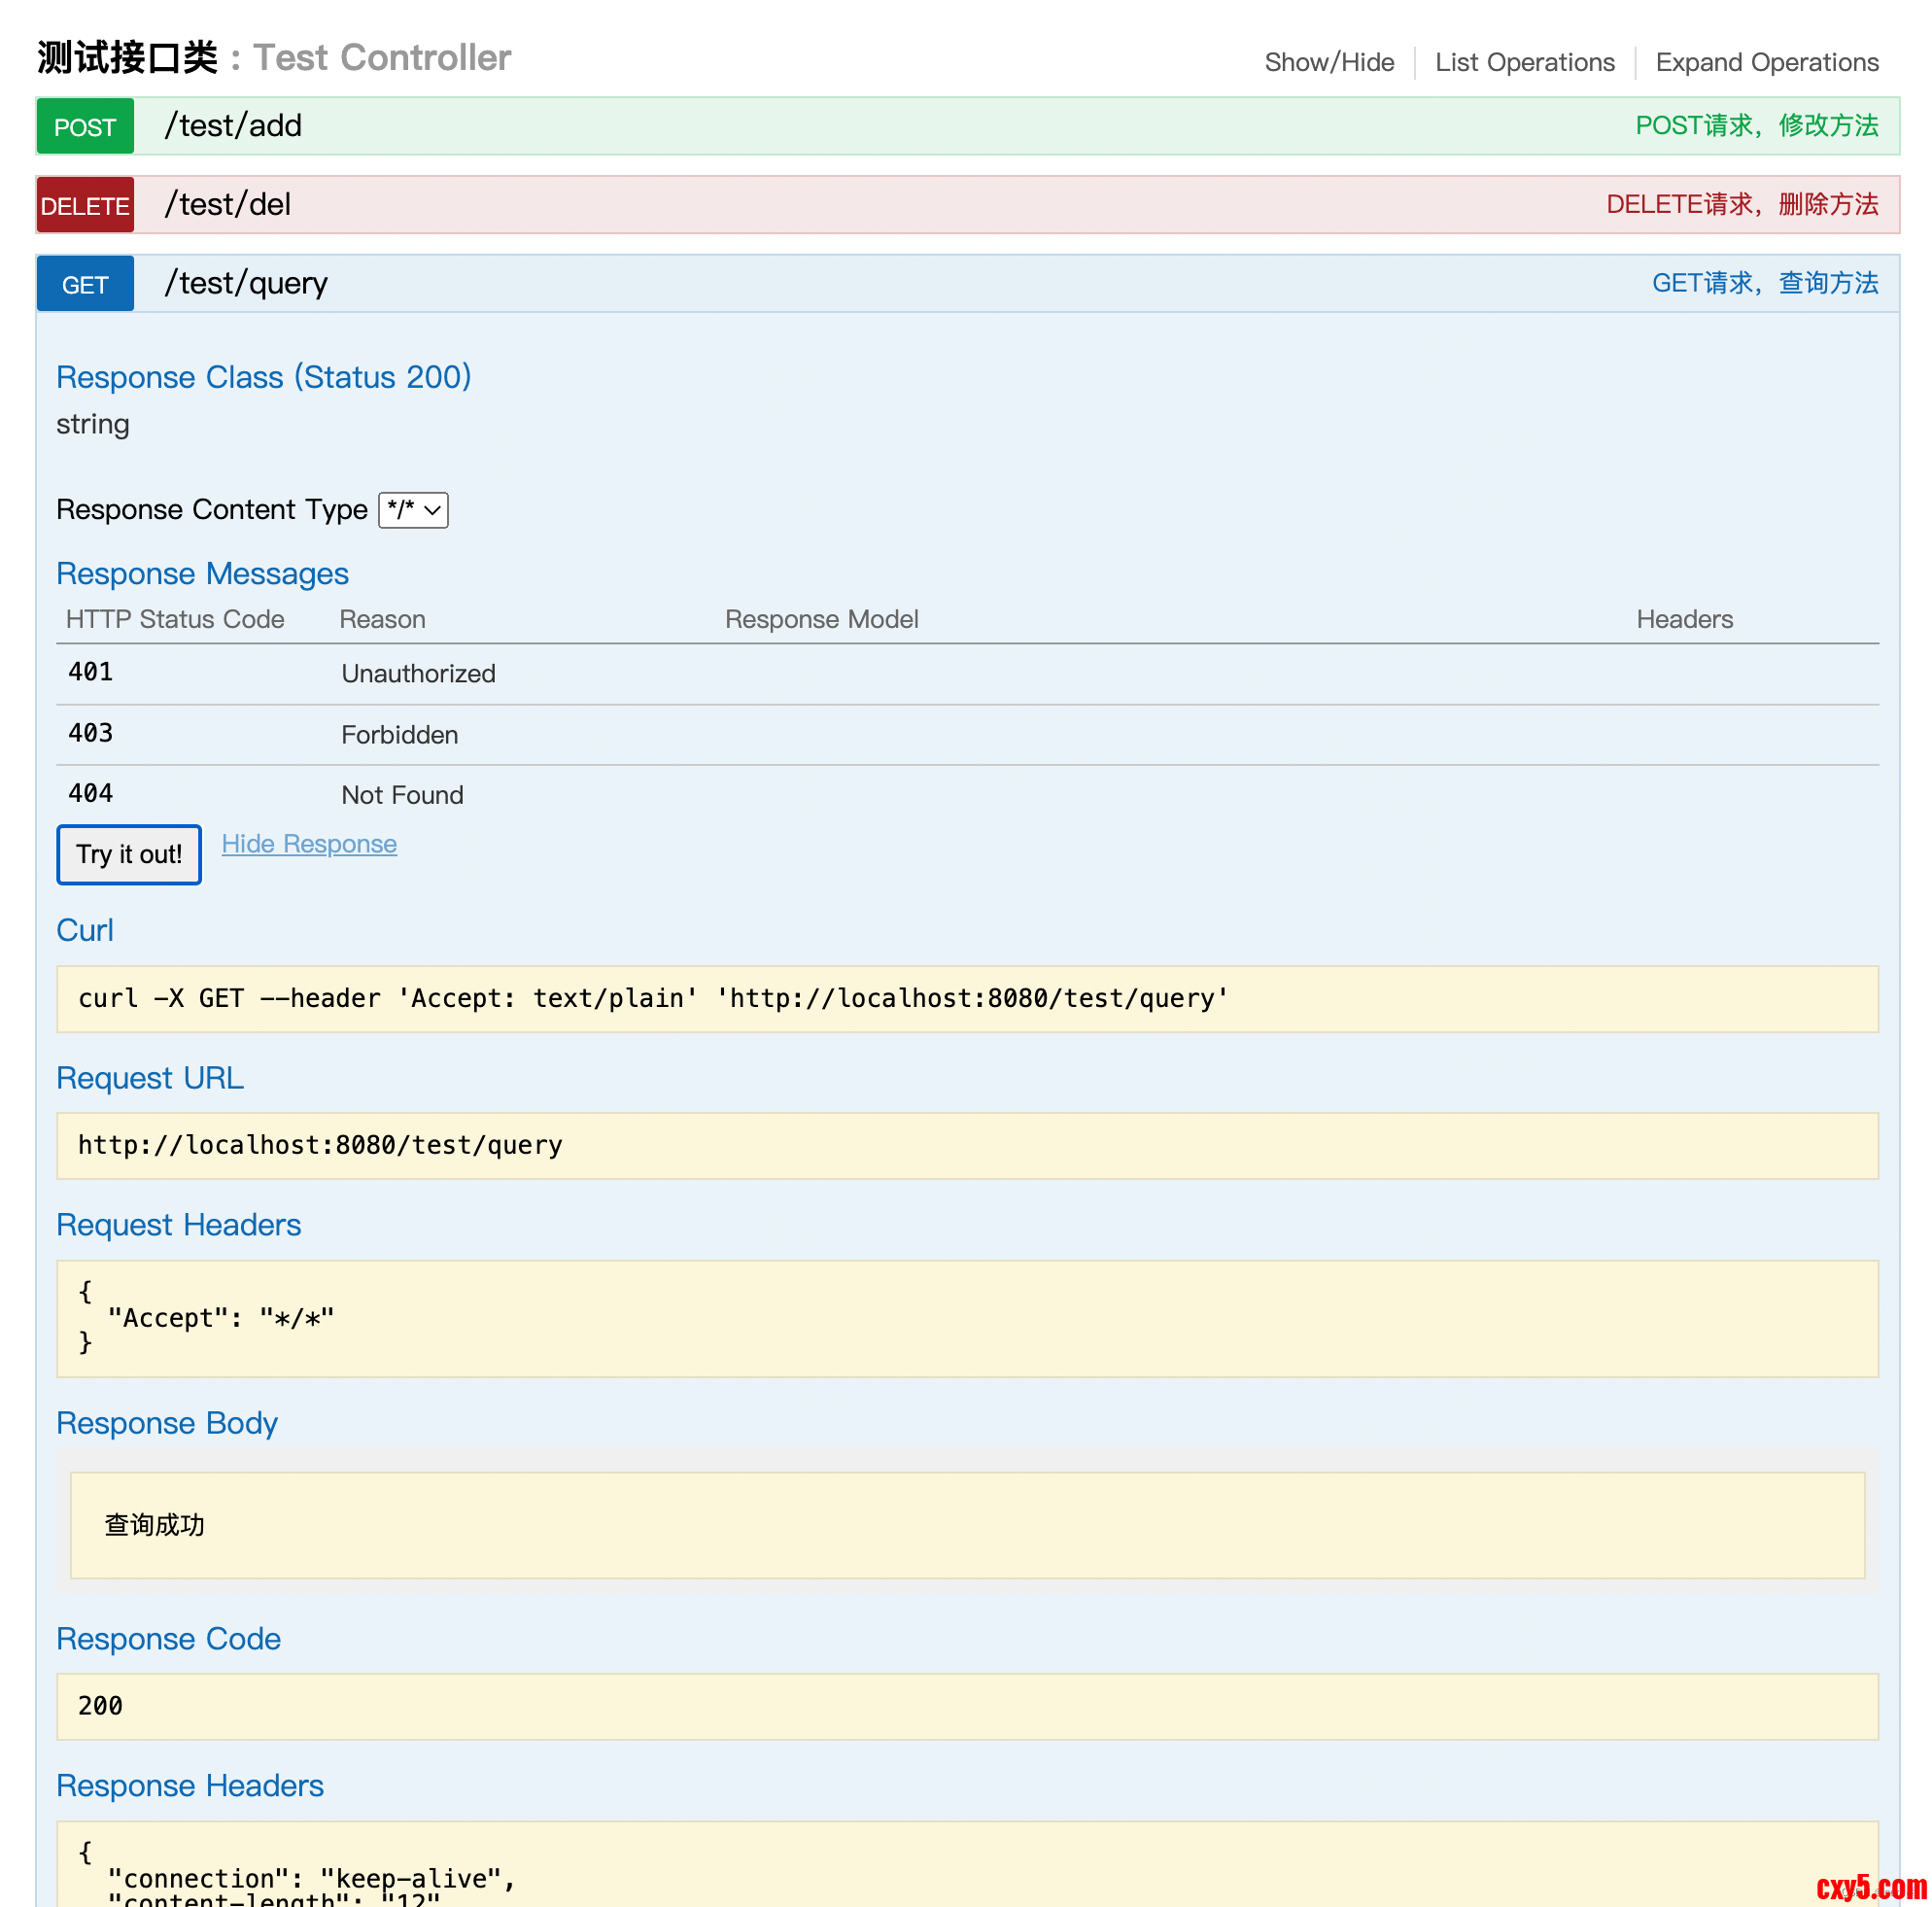Click the red DELETE method badge
Image resolution: width=1932 pixels, height=1907 pixels.
[x=85, y=206]
